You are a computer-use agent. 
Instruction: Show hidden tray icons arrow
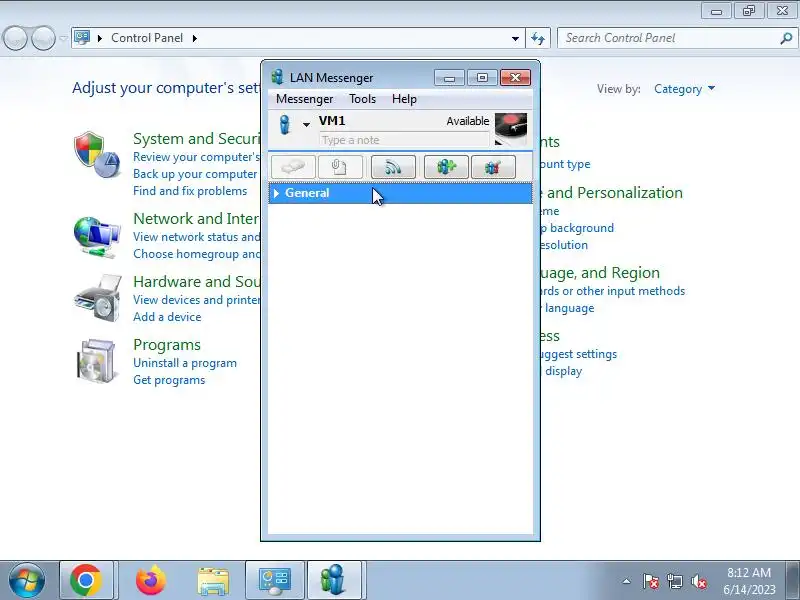click(627, 581)
